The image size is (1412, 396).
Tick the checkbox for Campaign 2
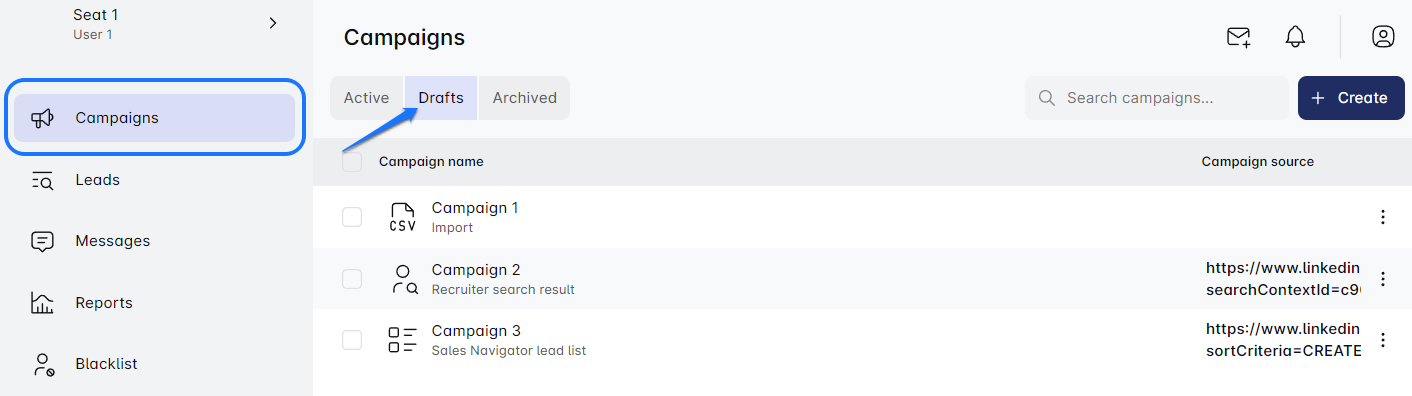click(352, 279)
